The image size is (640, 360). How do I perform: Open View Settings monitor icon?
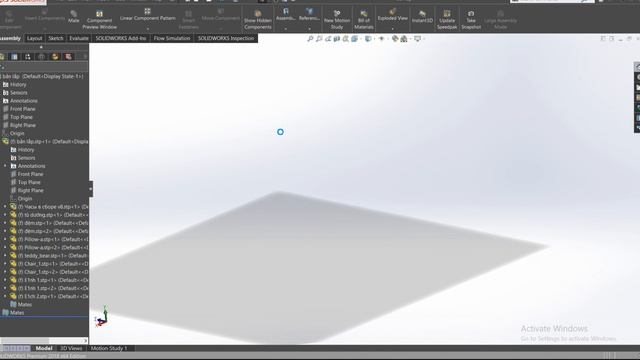(417, 39)
